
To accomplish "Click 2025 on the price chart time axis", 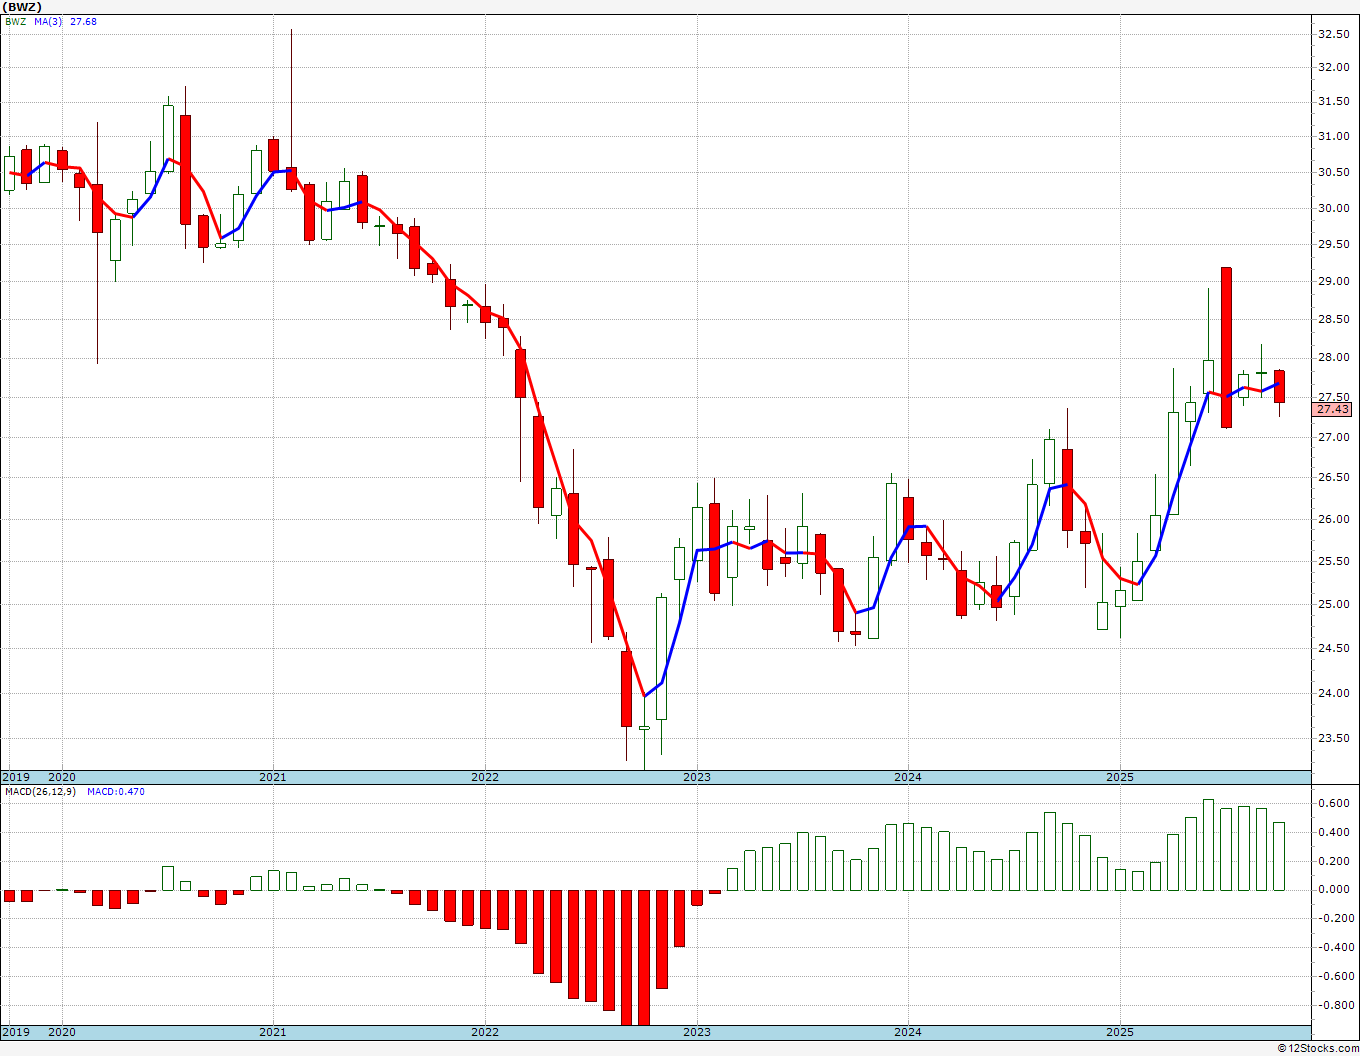I will (1120, 777).
